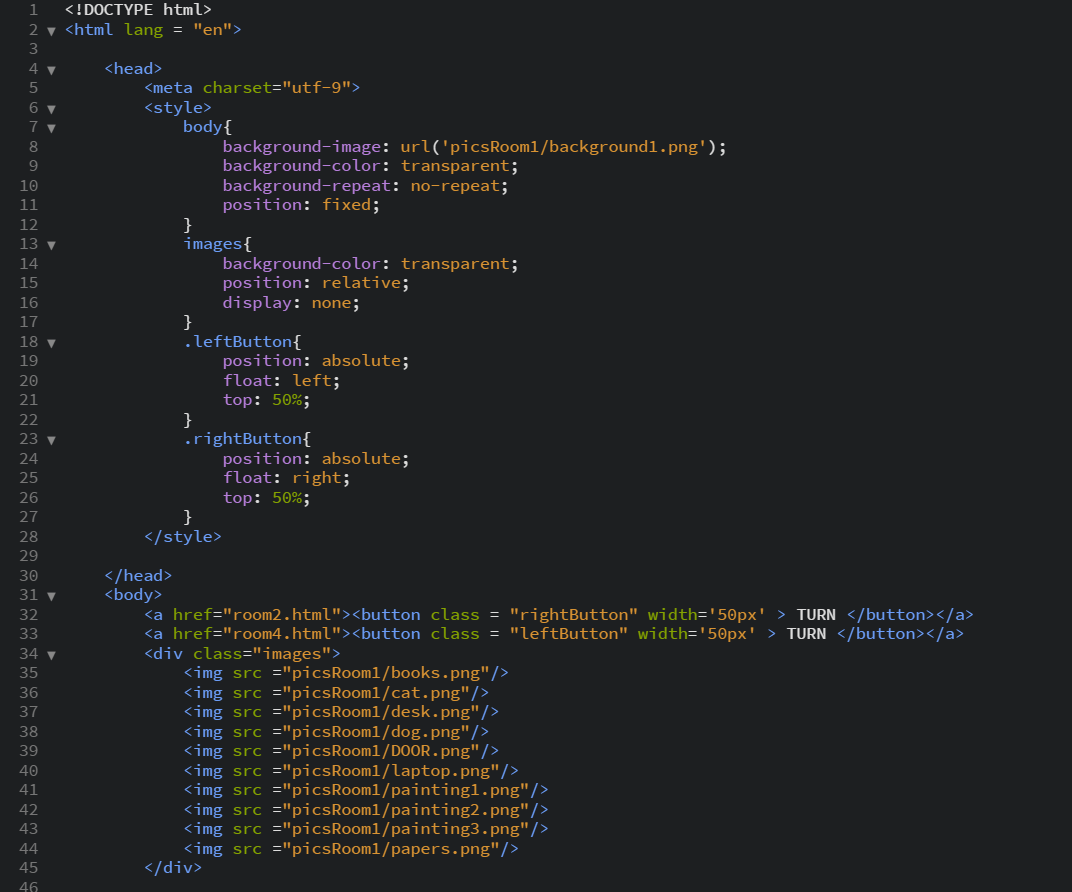Collapse the style block fold arrow
The width and height of the screenshot is (1072, 892).
[52, 107]
